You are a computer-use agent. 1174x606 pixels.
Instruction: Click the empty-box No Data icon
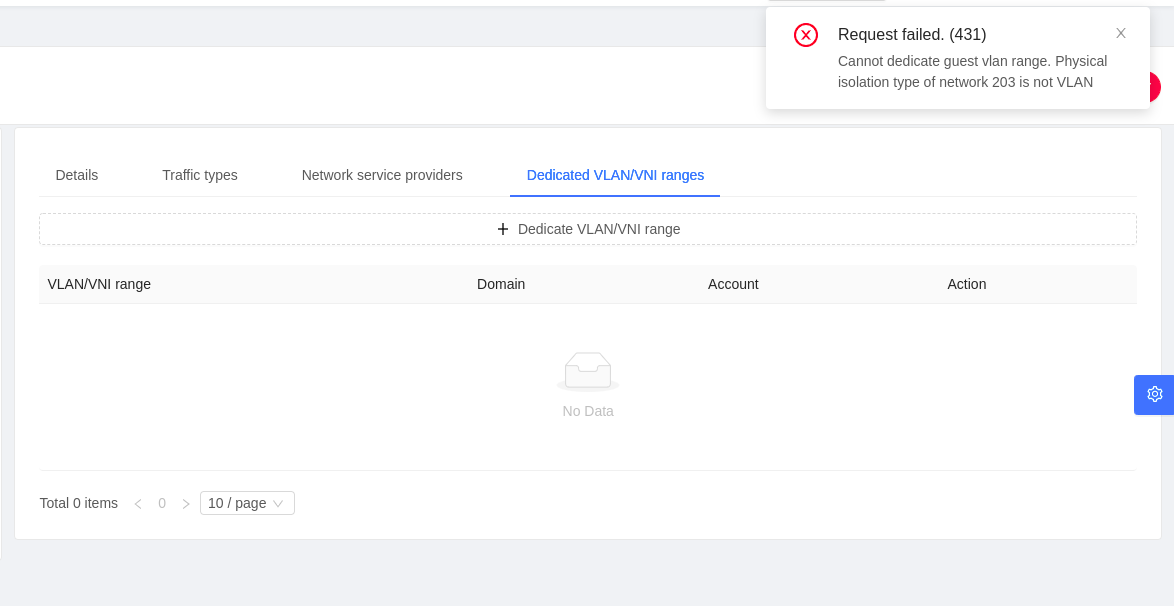click(588, 370)
